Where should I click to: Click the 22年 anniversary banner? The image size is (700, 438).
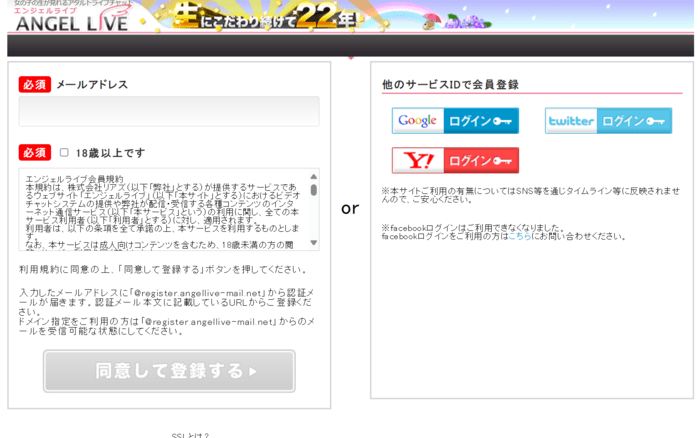click(x=268, y=17)
